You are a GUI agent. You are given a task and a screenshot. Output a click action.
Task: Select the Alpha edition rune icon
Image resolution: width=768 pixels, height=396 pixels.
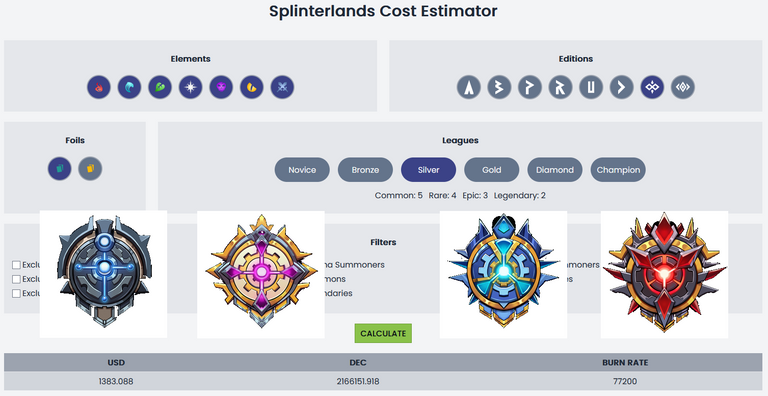point(469,87)
